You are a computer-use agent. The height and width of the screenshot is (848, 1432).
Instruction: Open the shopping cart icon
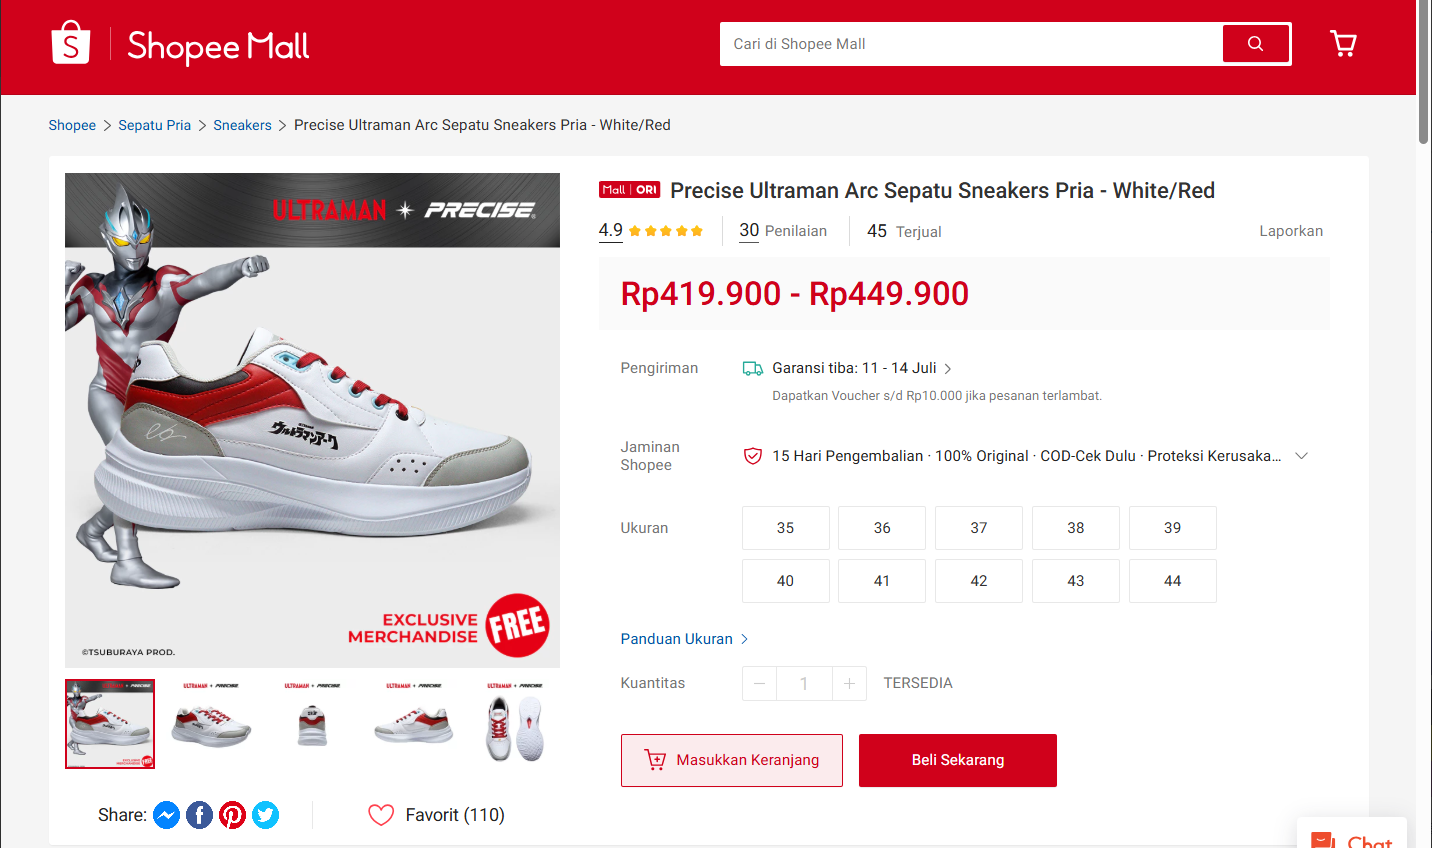pyautogui.click(x=1343, y=44)
